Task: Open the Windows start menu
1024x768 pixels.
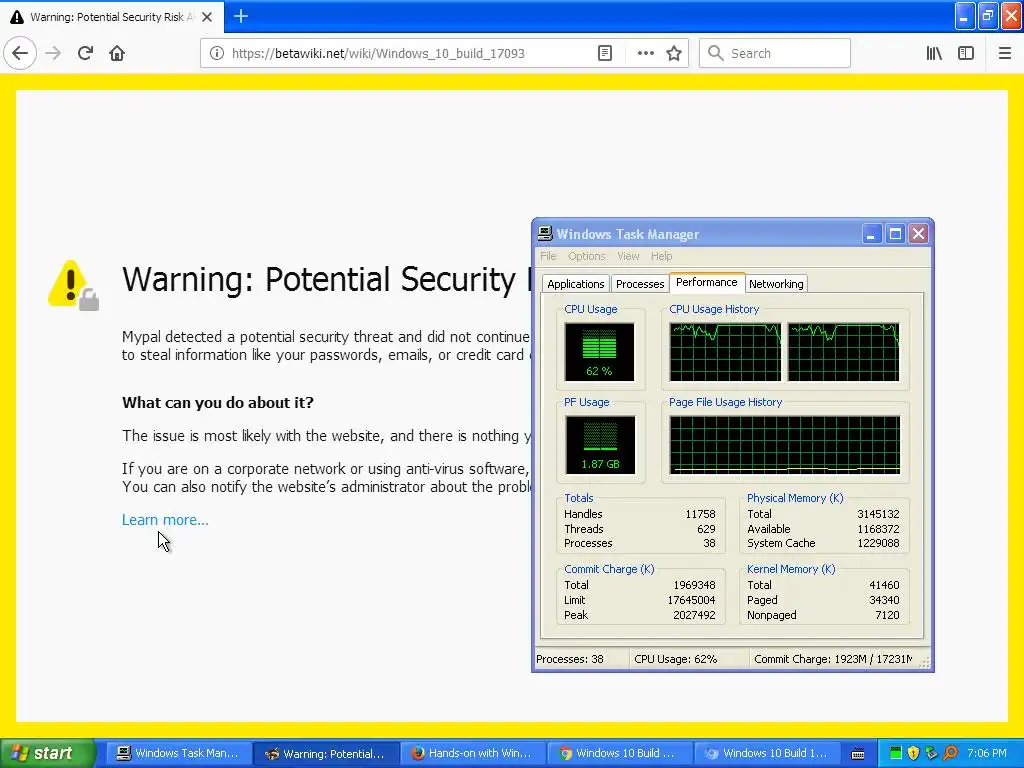Action: point(46,753)
